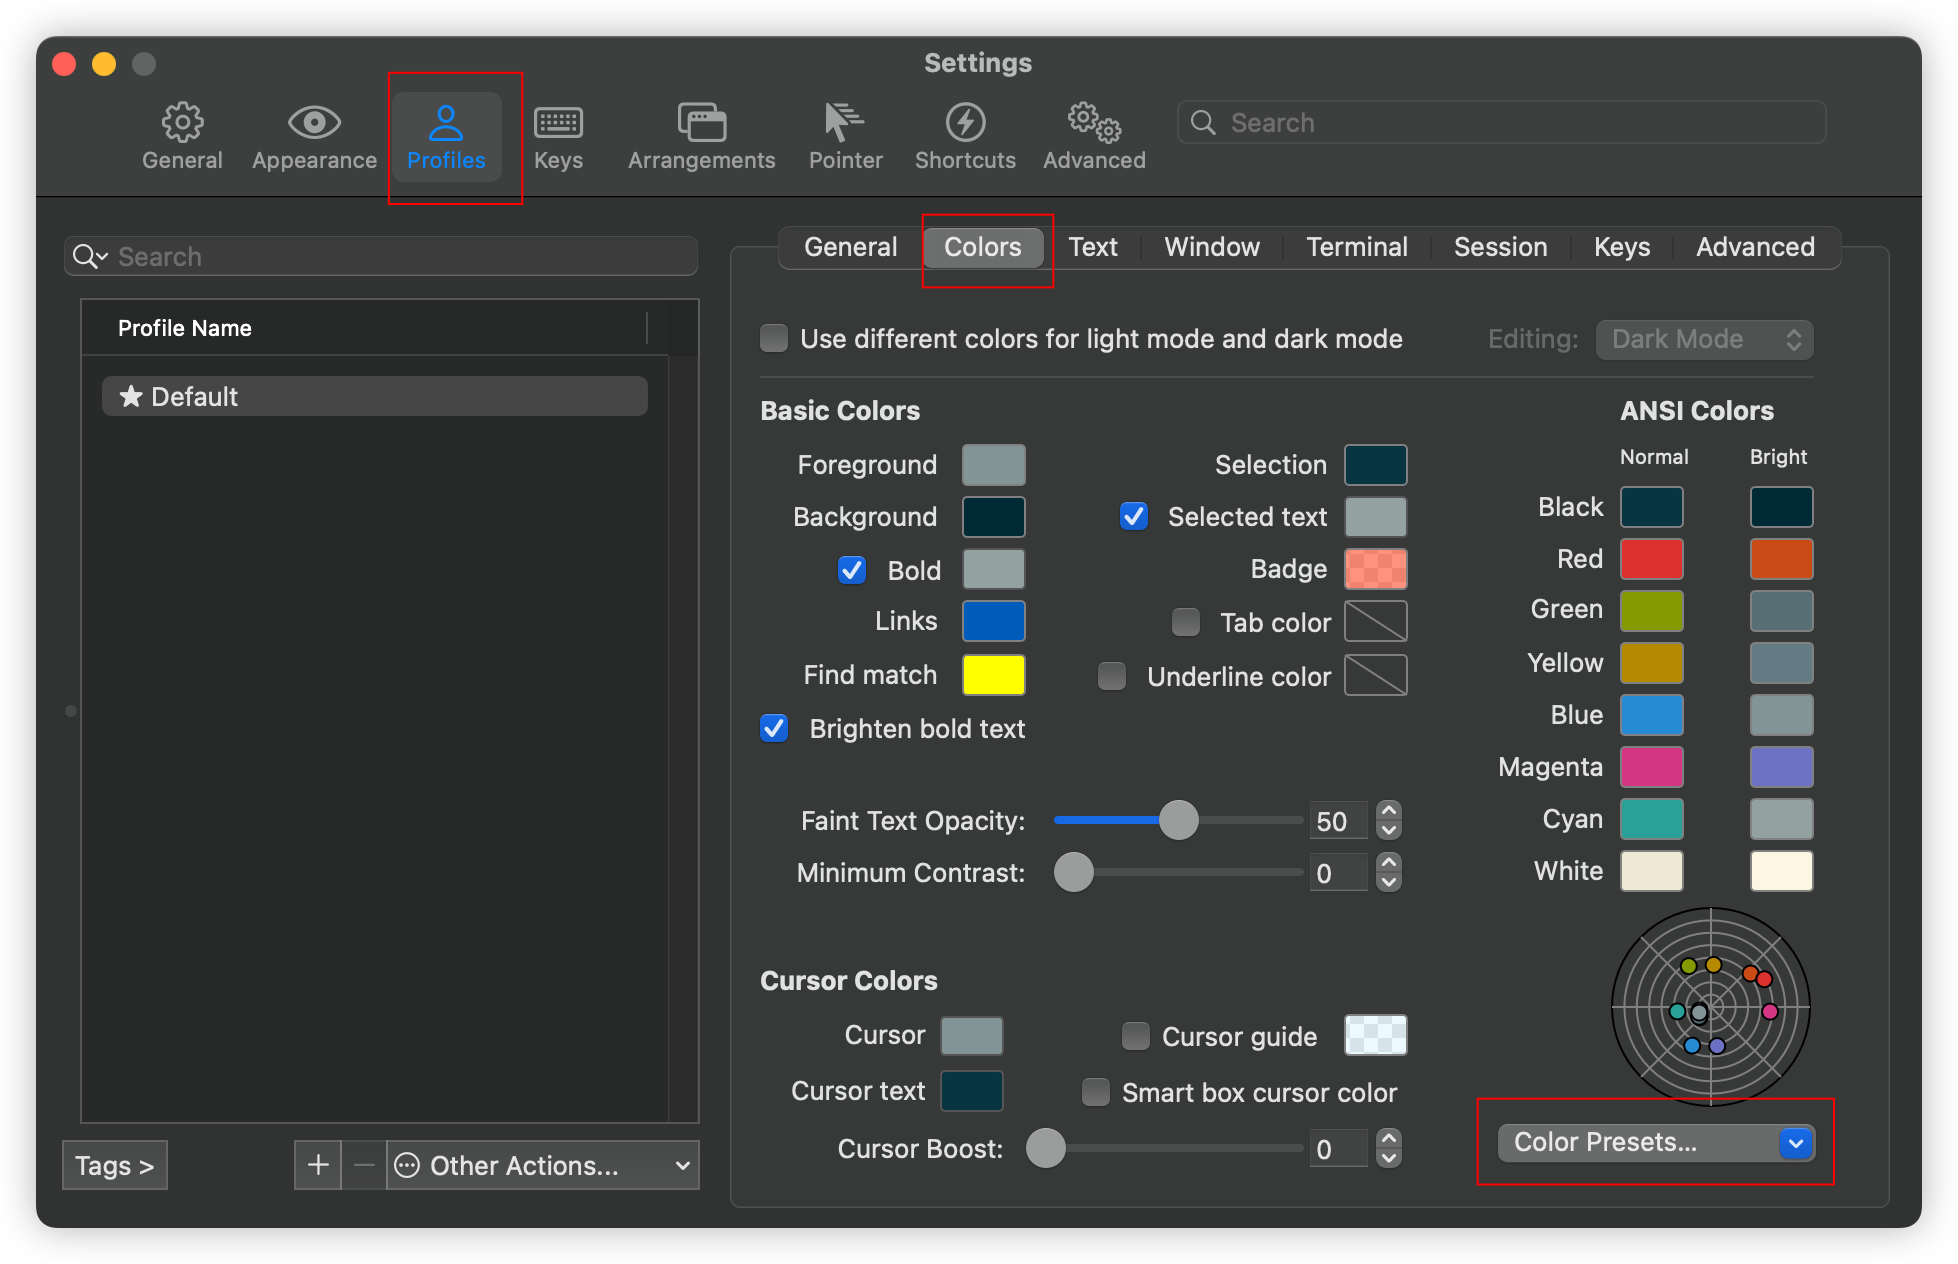Switch to the General profile tab

[x=850, y=247]
